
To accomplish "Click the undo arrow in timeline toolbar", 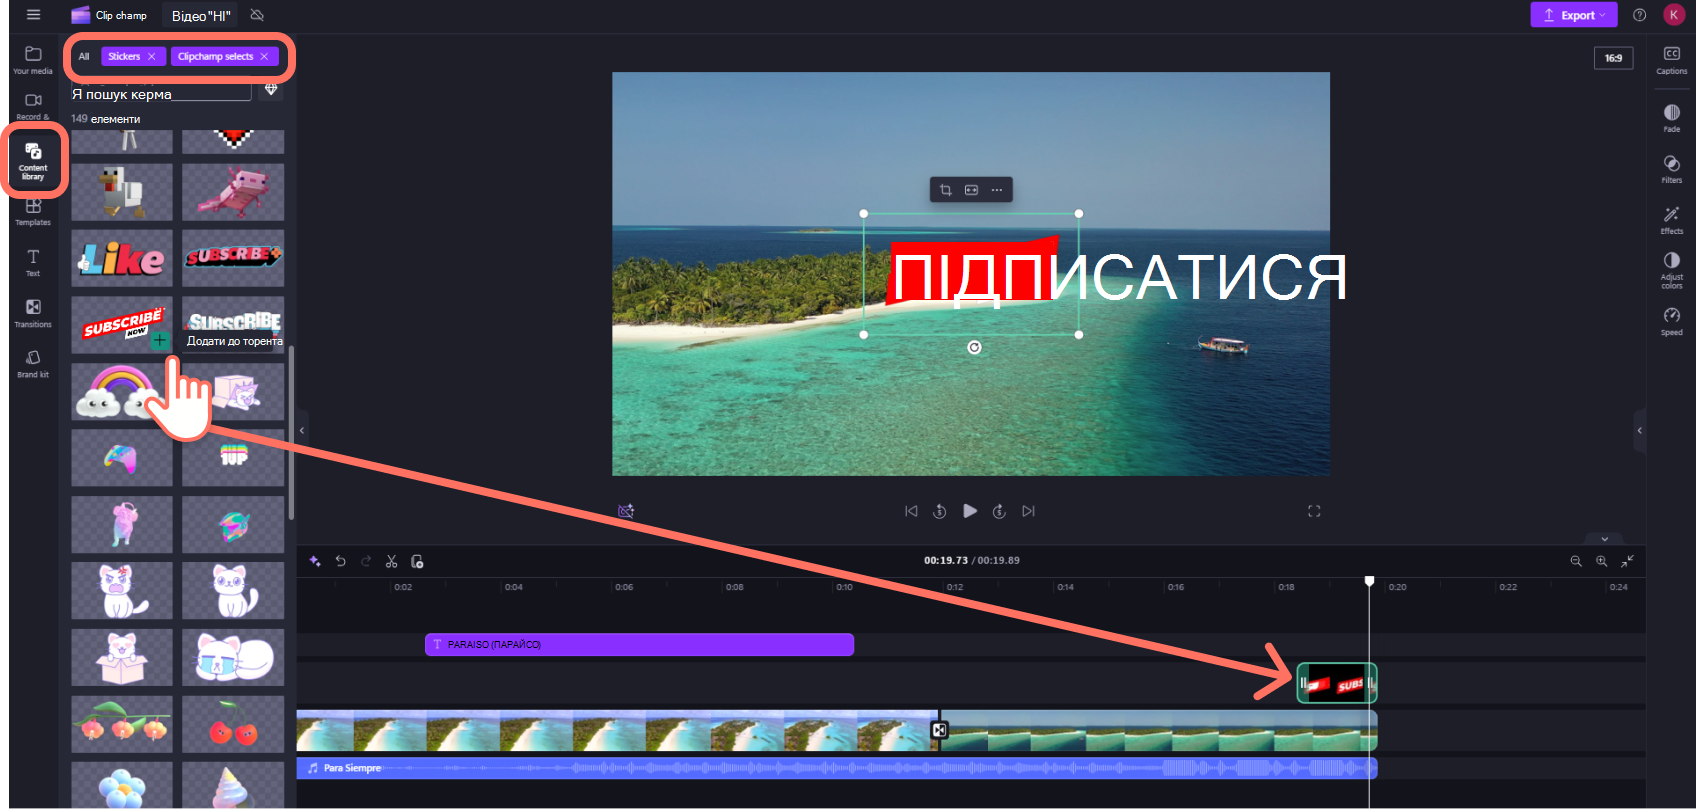I will (x=340, y=561).
